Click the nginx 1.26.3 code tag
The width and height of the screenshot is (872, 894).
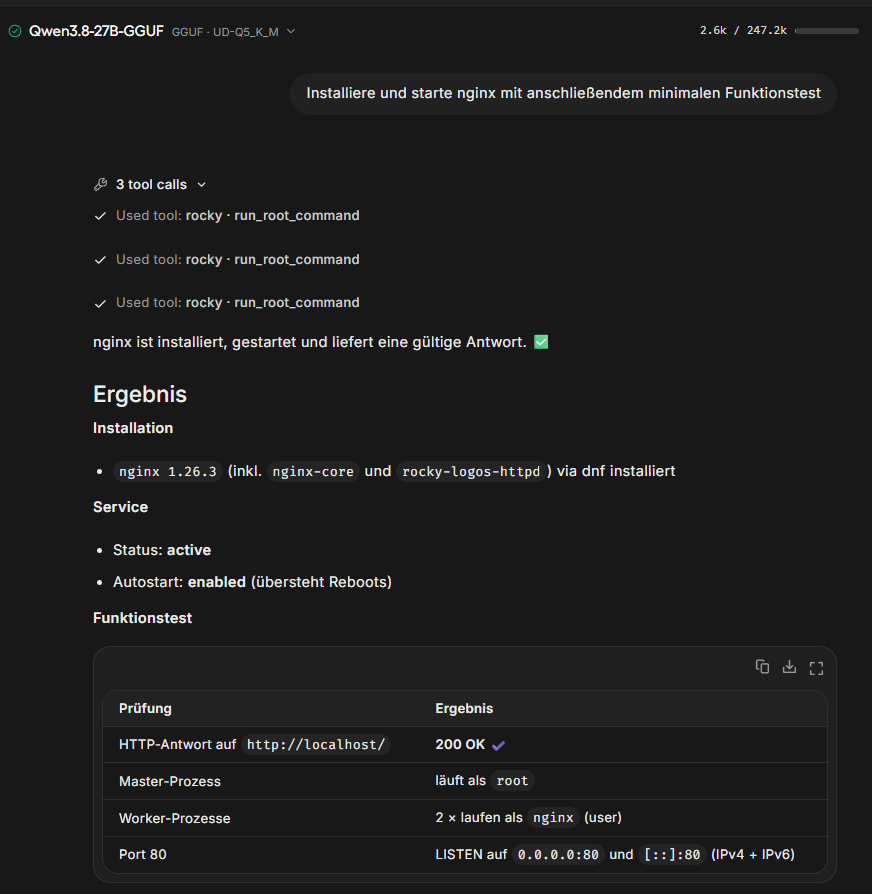[x=168, y=472]
